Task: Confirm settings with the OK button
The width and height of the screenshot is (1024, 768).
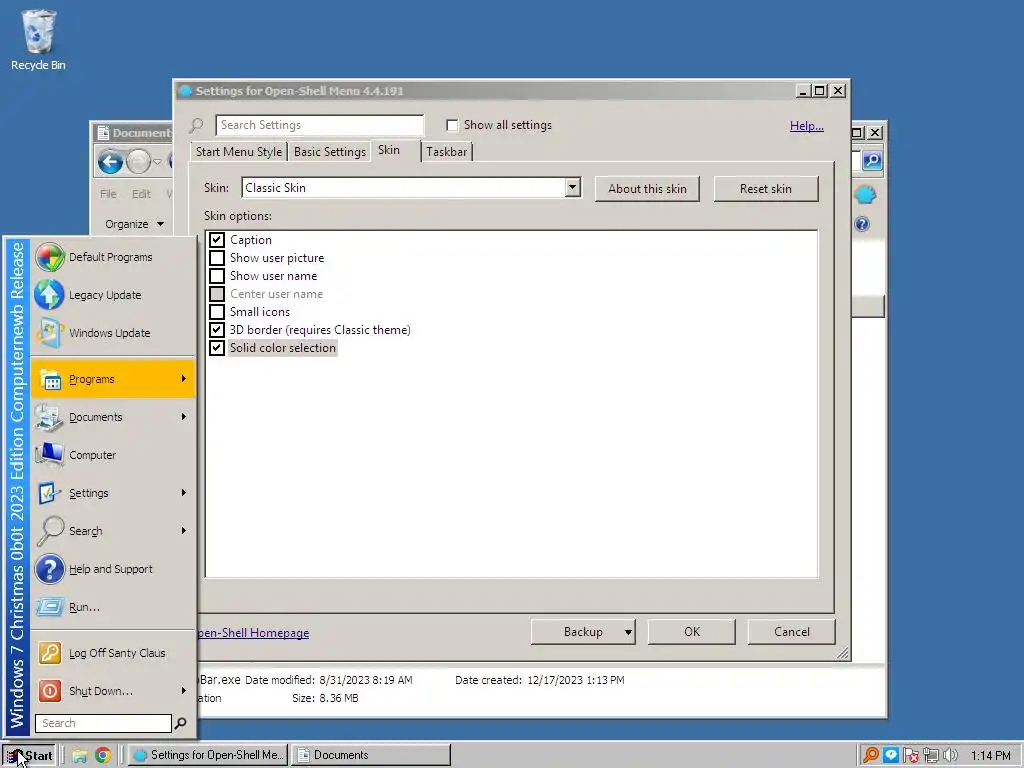Action: [692, 632]
